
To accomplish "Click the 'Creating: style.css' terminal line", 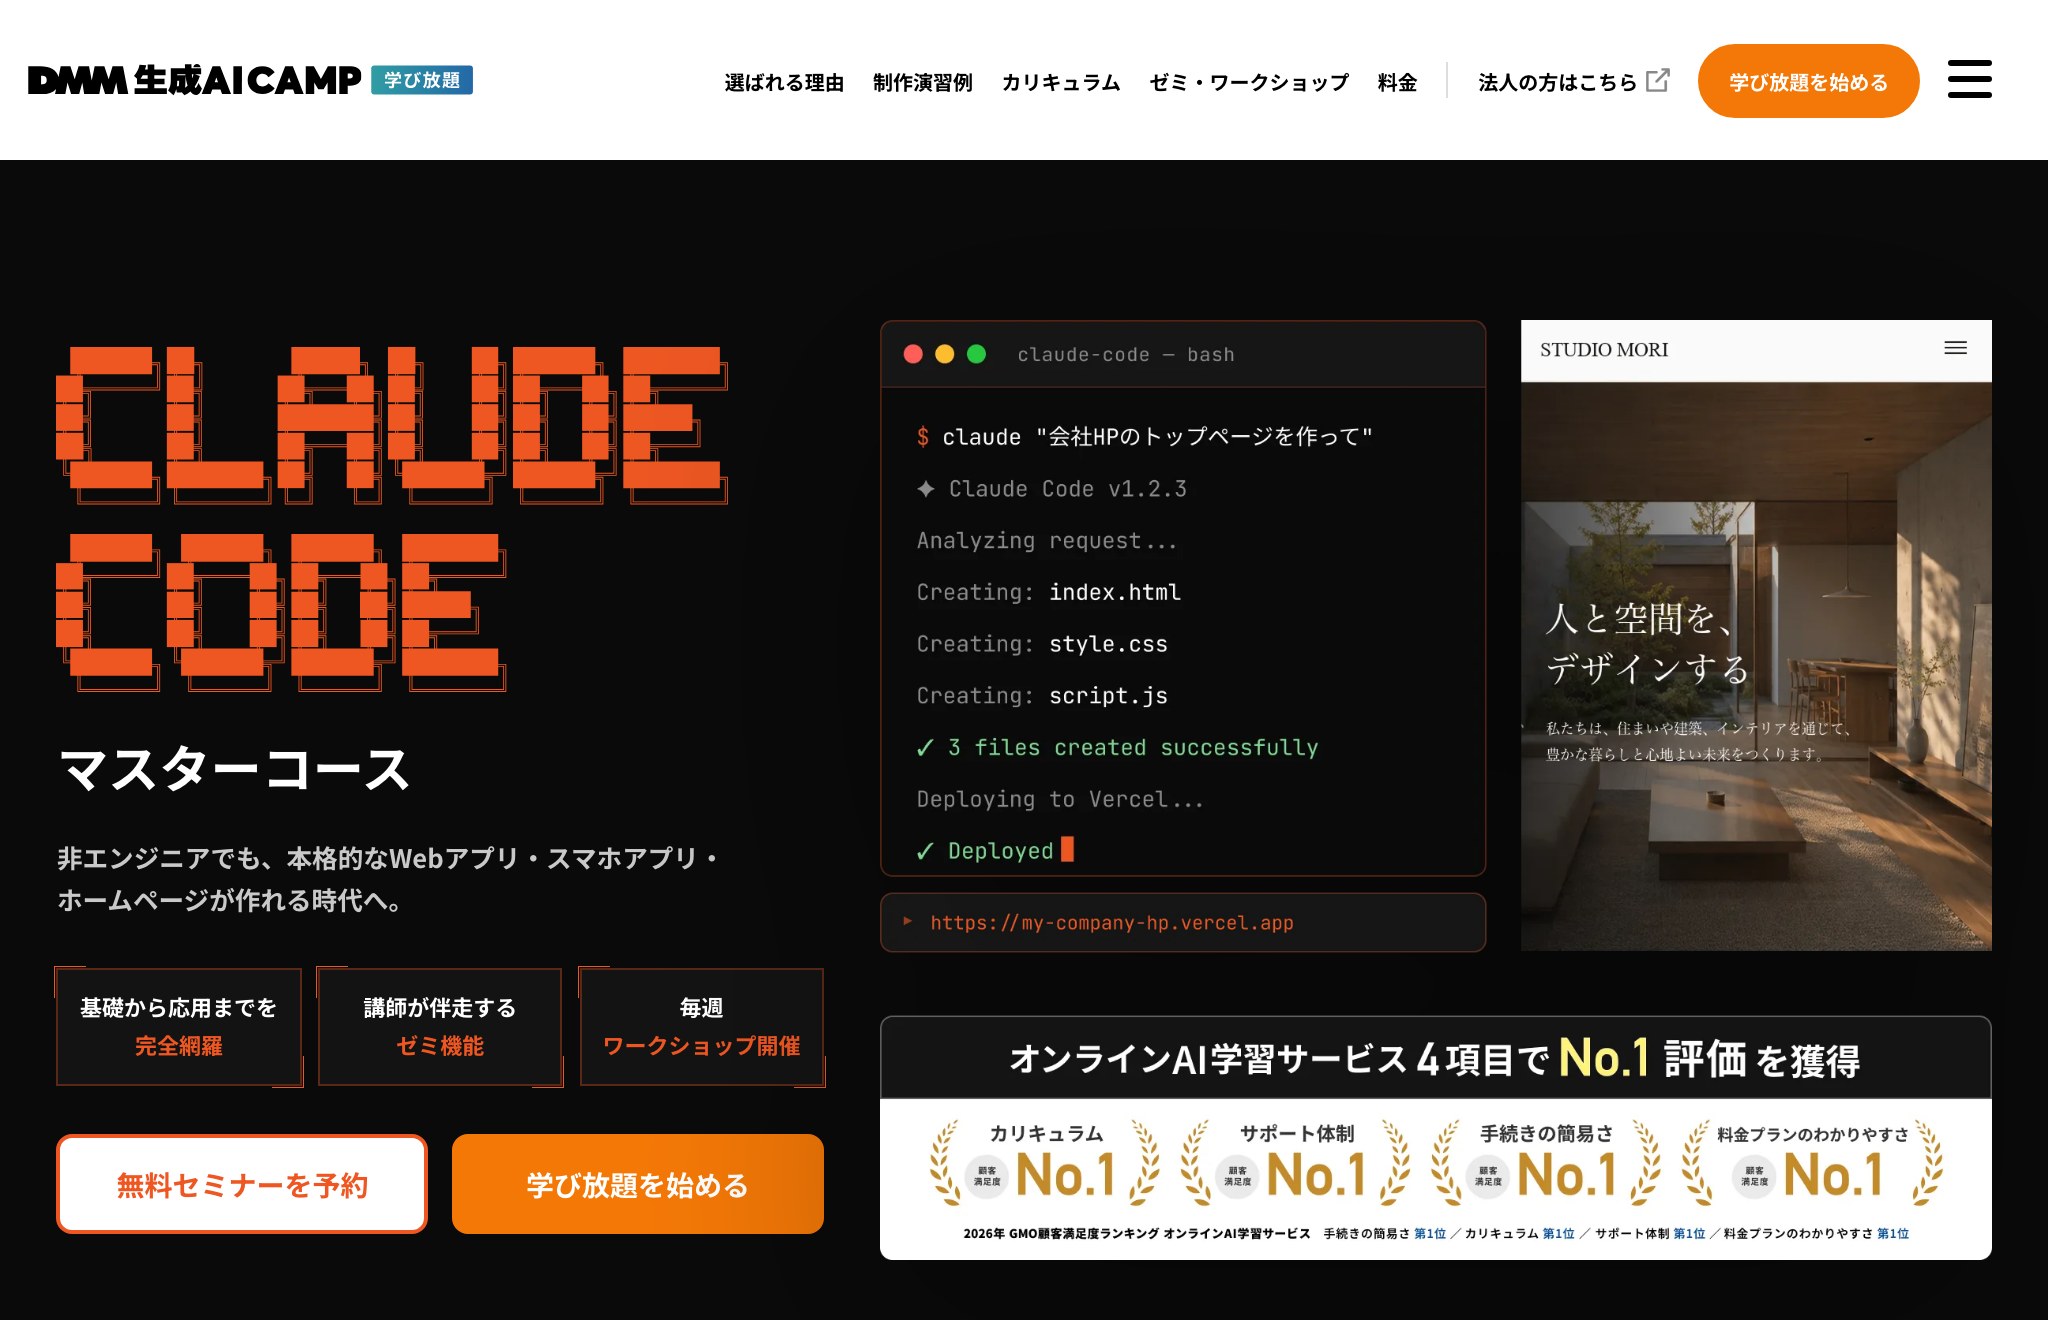I will [x=1042, y=644].
